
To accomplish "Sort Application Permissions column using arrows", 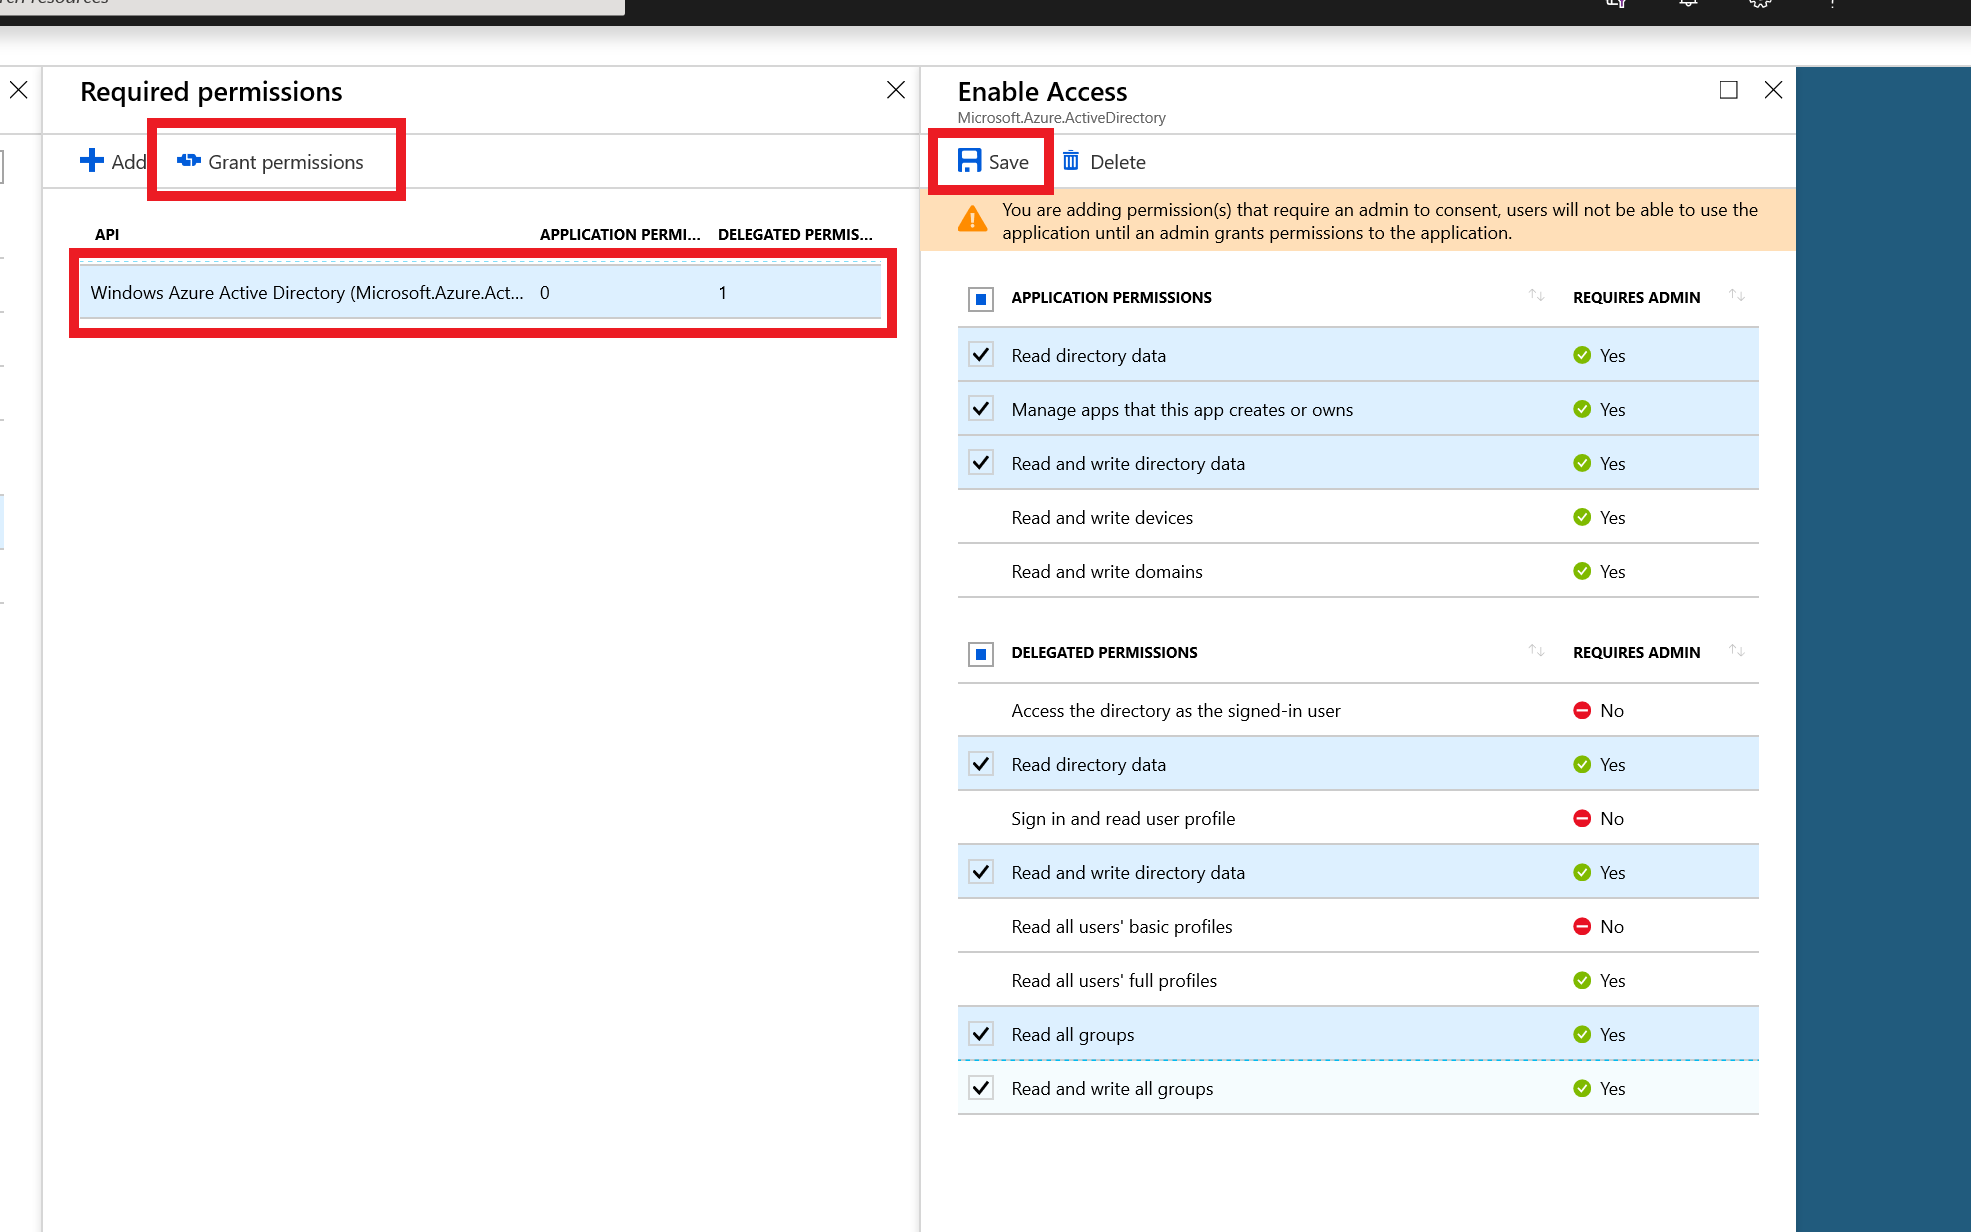I will point(1536,296).
